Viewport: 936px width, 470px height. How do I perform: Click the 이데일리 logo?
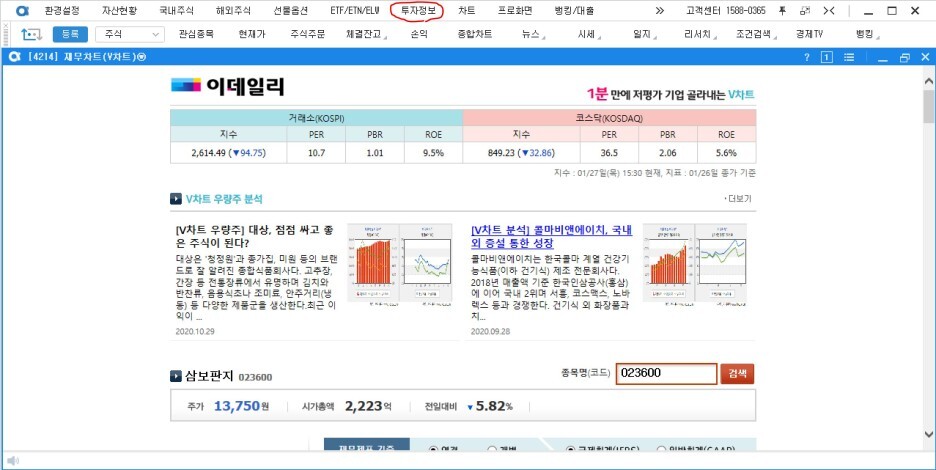pyautogui.click(x=227, y=87)
